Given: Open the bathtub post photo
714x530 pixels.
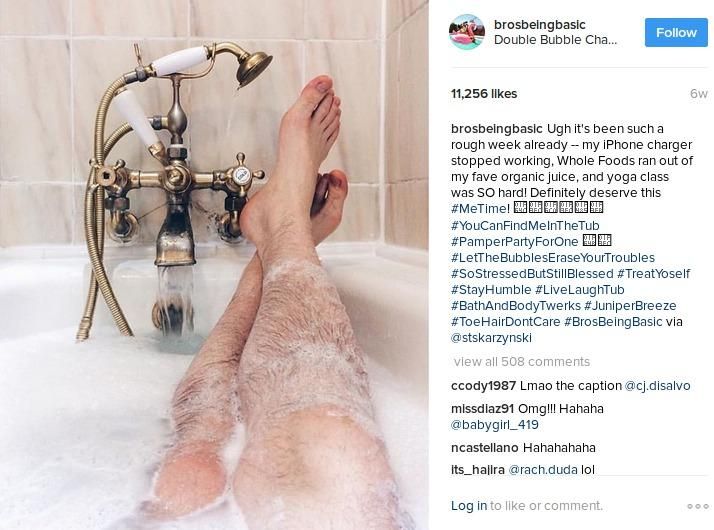Looking at the screenshot, I should coord(214,265).
